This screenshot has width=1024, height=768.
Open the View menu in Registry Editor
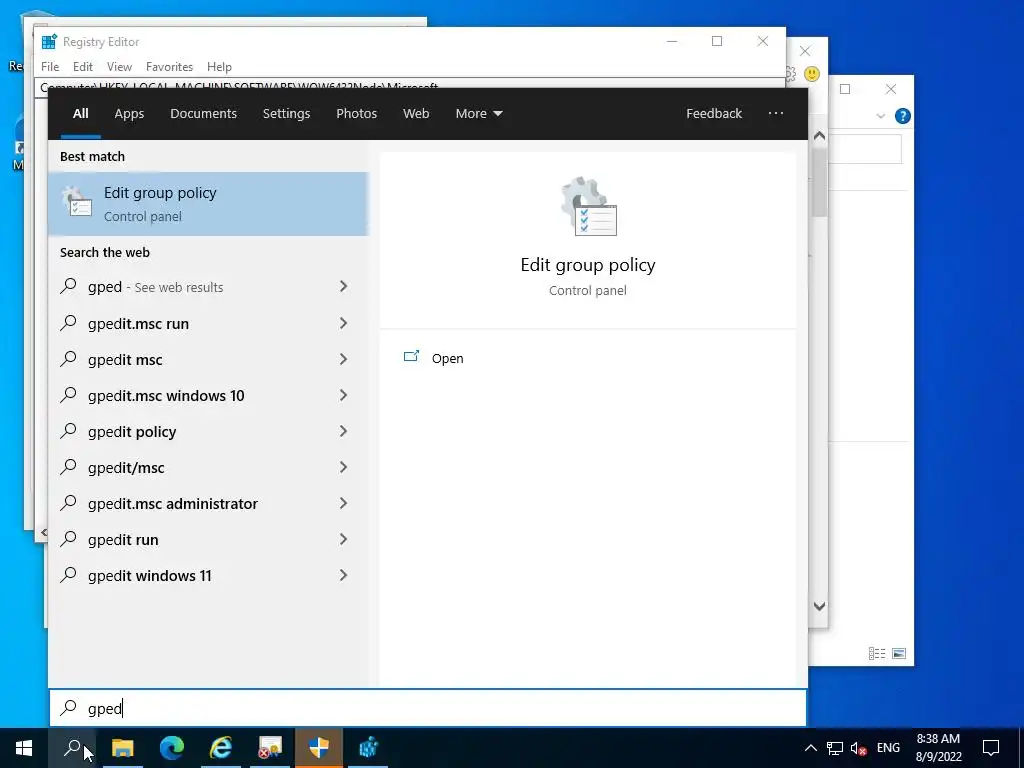(x=120, y=67)
